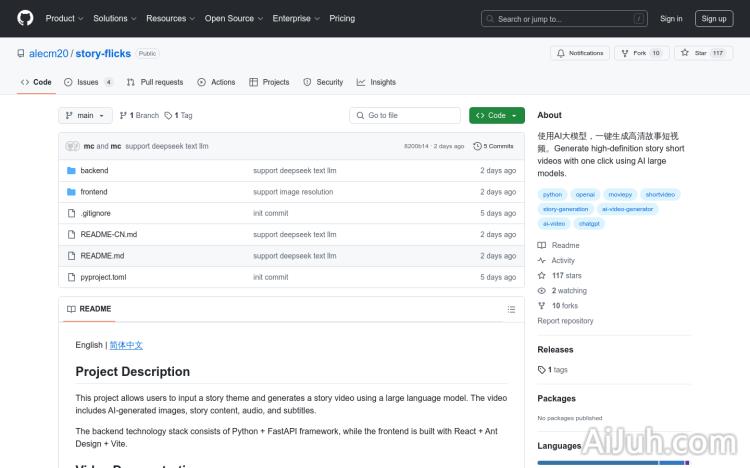Open the frontend folder

(94, 192)
